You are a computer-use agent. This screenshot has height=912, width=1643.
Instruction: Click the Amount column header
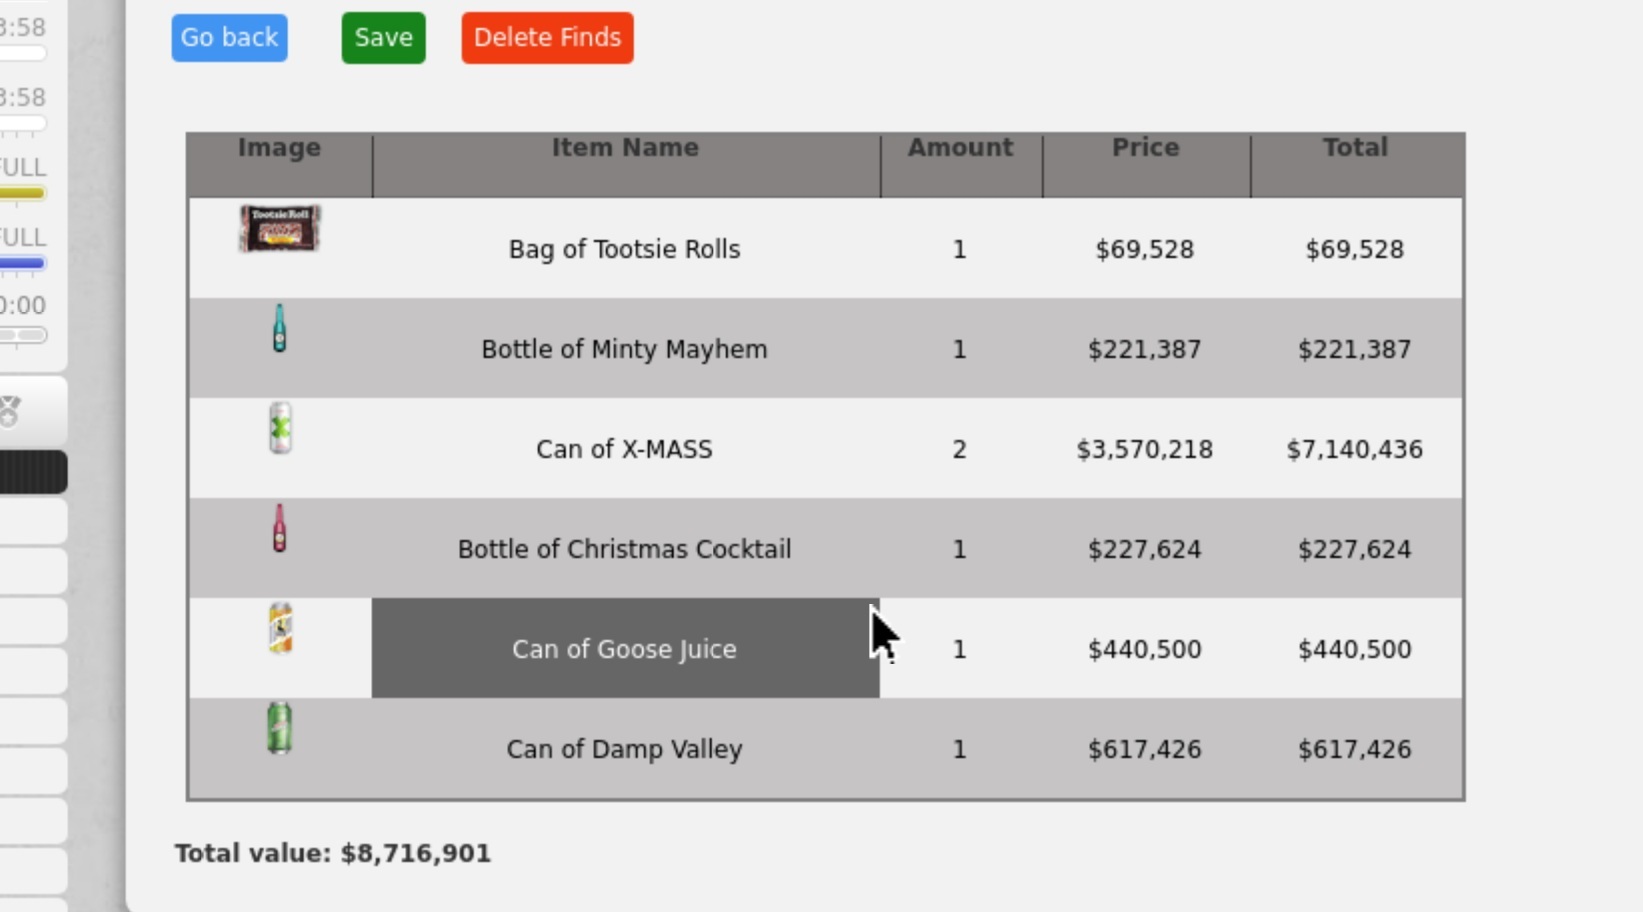coord(960,148)
